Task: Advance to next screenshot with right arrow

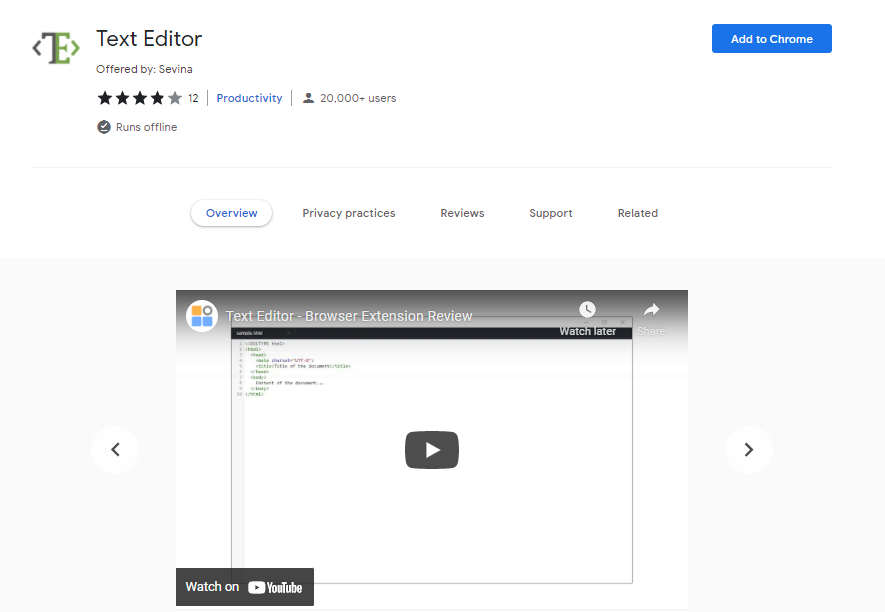Action: coord(748,450)
